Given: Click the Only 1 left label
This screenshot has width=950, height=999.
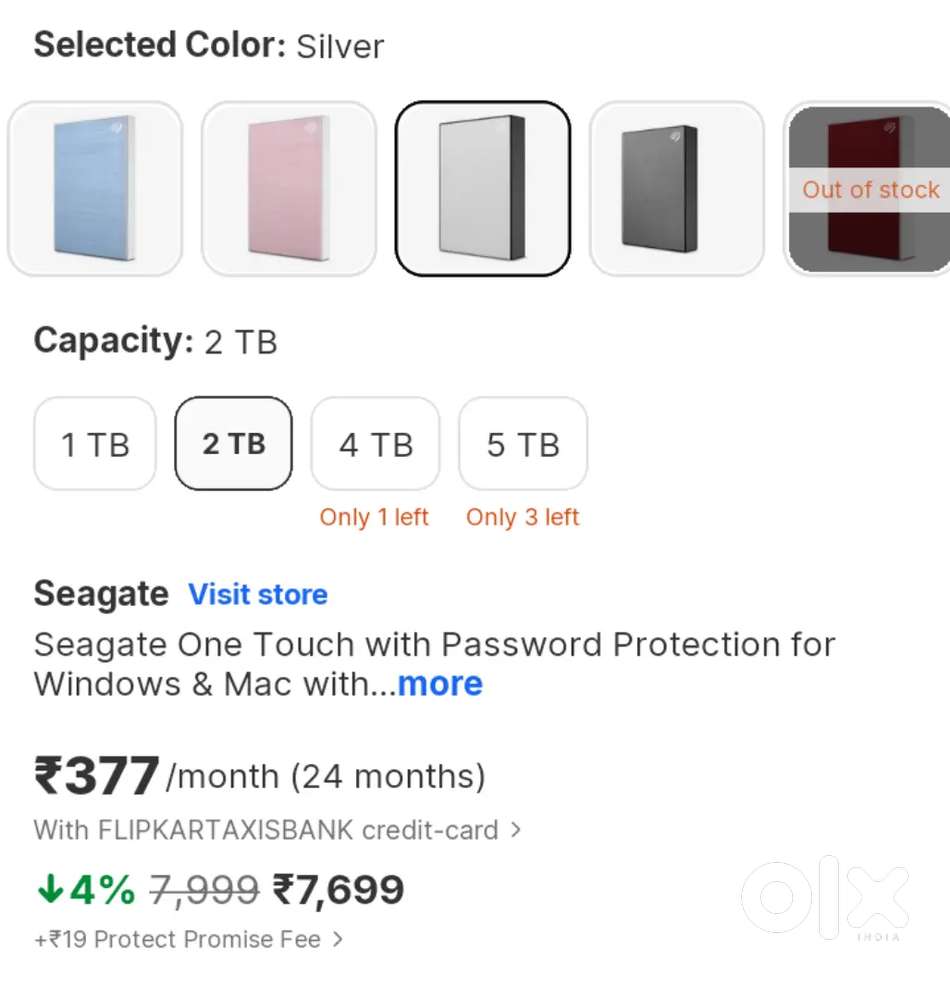Looking at the screenshot, I should coord(374,517).
